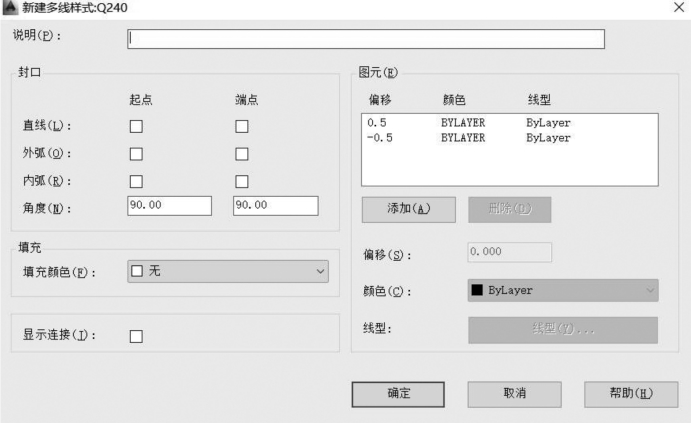This screenshot has width=691, height=423.
Task: Click ByLayer linetype in the -0.5 row
Action: [x=548, y=138]
